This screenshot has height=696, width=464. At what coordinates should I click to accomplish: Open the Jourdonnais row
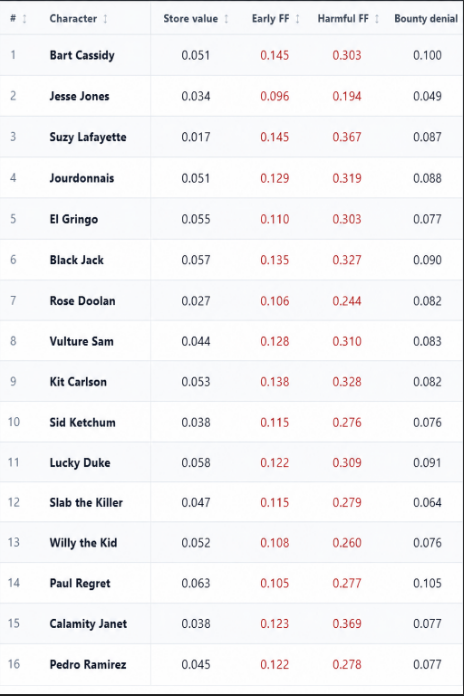pos(231,178)
